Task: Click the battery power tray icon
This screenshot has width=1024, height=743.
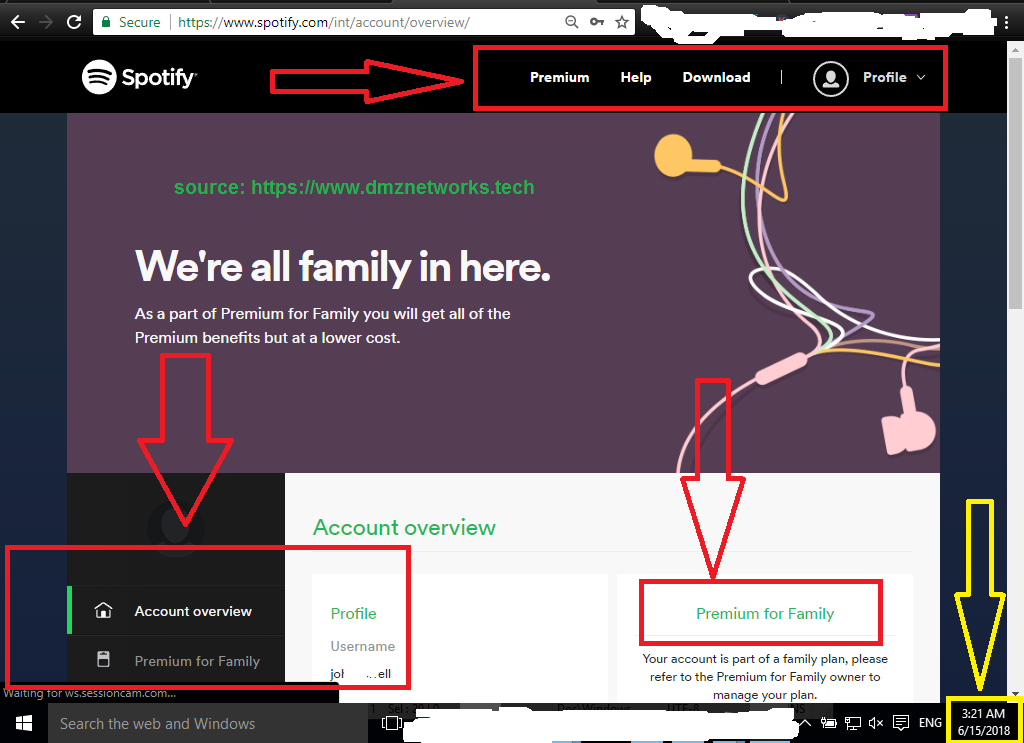Action: click(829, 723)
